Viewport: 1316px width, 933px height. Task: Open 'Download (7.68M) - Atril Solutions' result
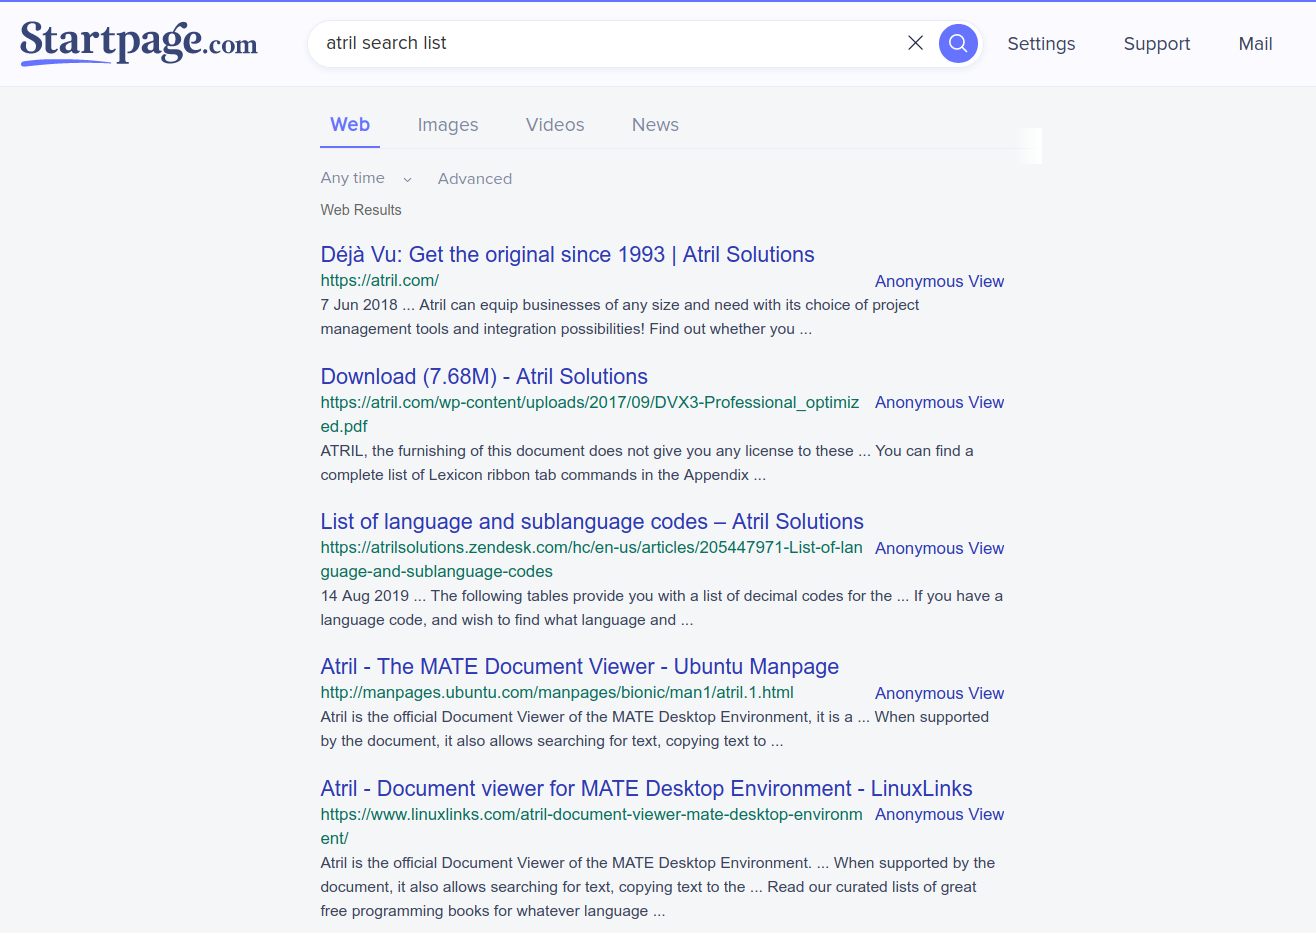tap(484, 376)
